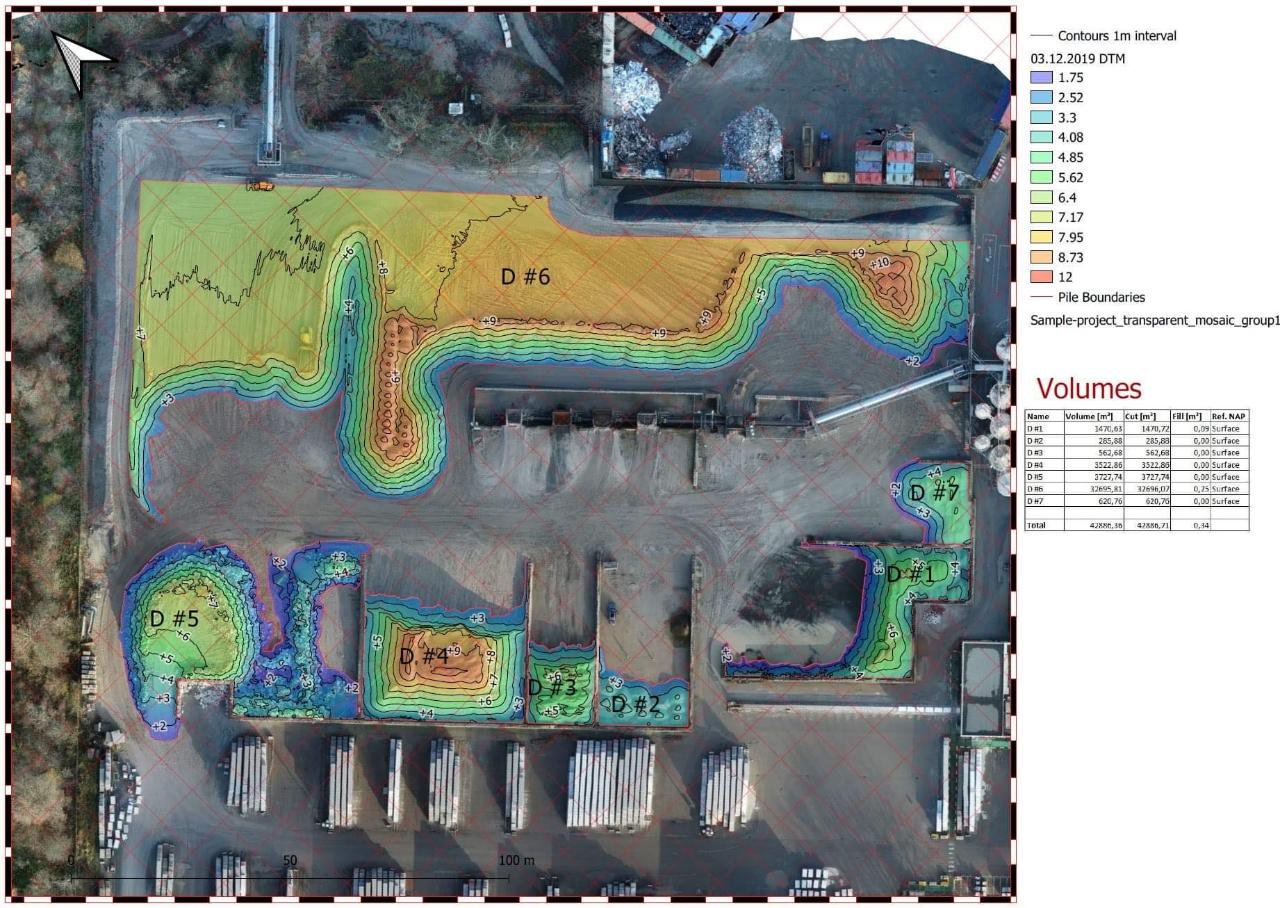Screen dimensions: 1280x908
Task: Click the D #7 pile label
Action: coord(934,491)
